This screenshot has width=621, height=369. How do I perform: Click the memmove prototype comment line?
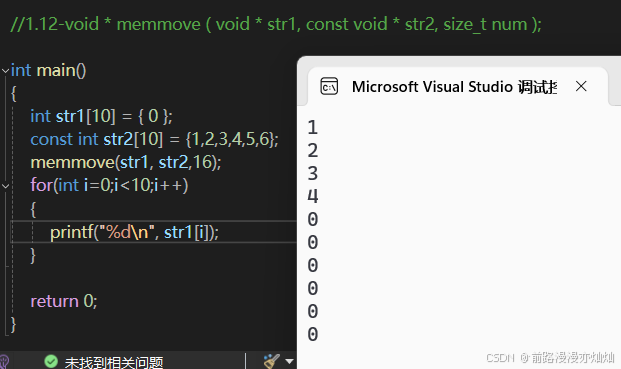(x=276, y=25)
